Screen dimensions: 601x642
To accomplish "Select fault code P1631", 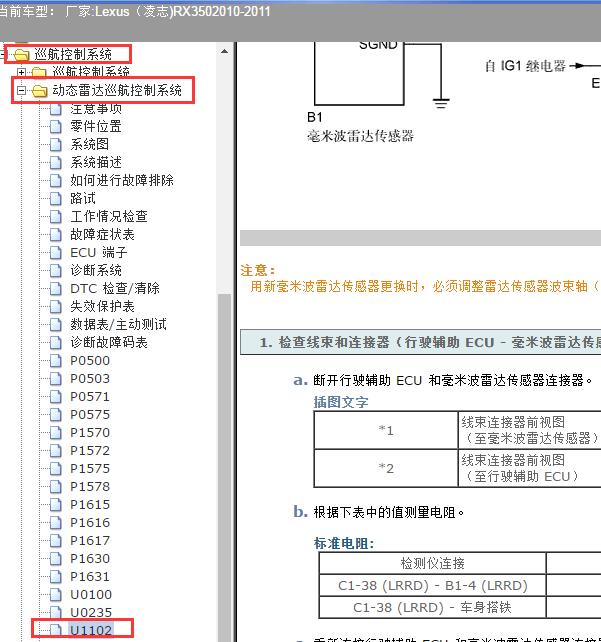I will click(90, 576).
